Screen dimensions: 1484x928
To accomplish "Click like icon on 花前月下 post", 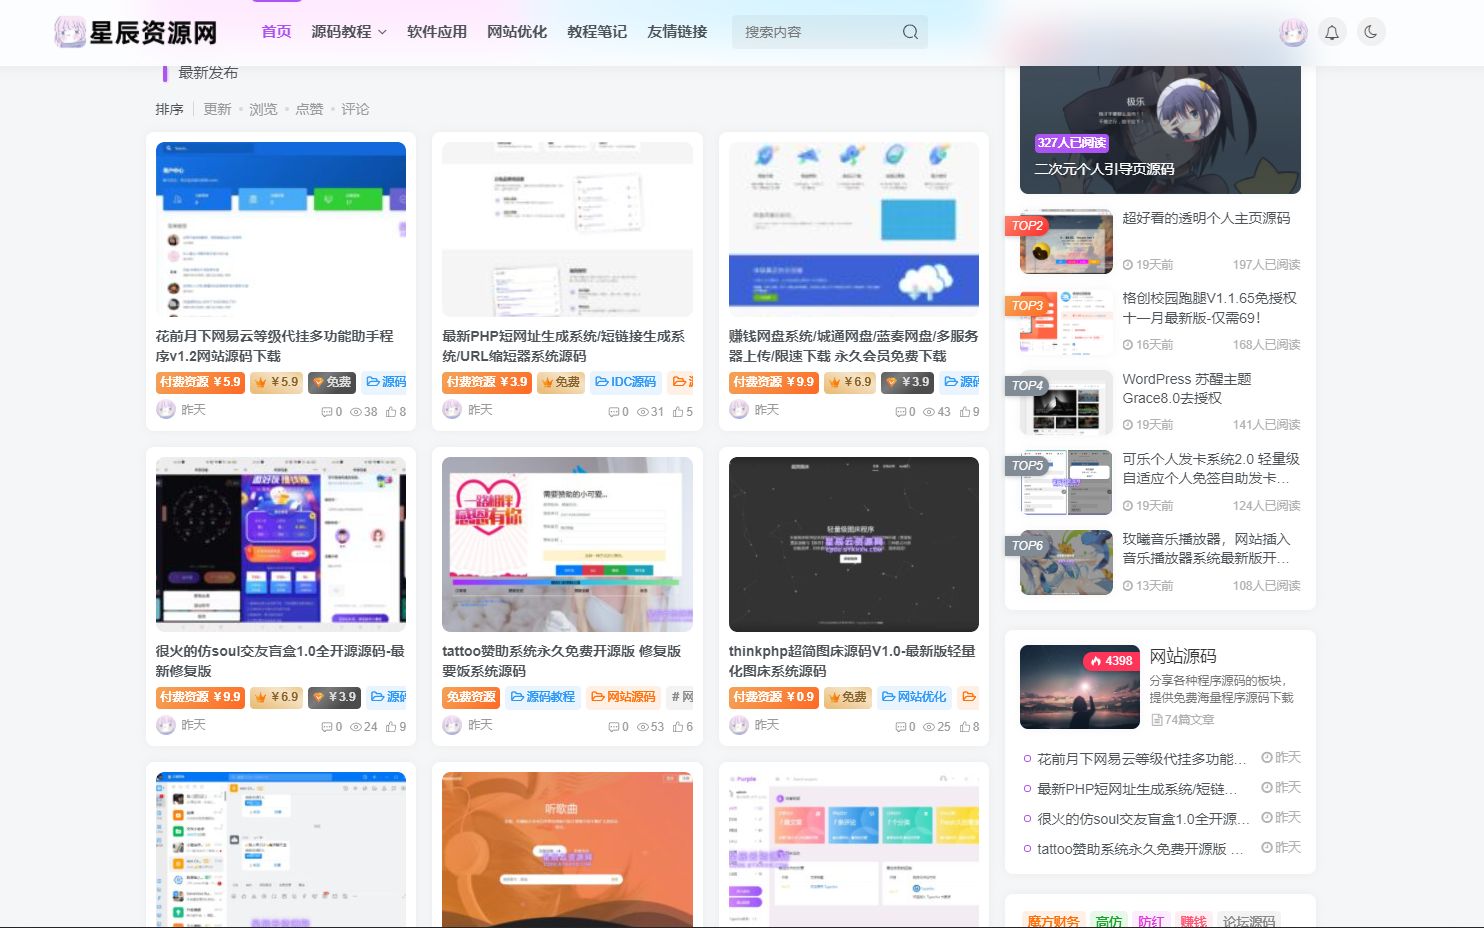I will tap(391, 412).
